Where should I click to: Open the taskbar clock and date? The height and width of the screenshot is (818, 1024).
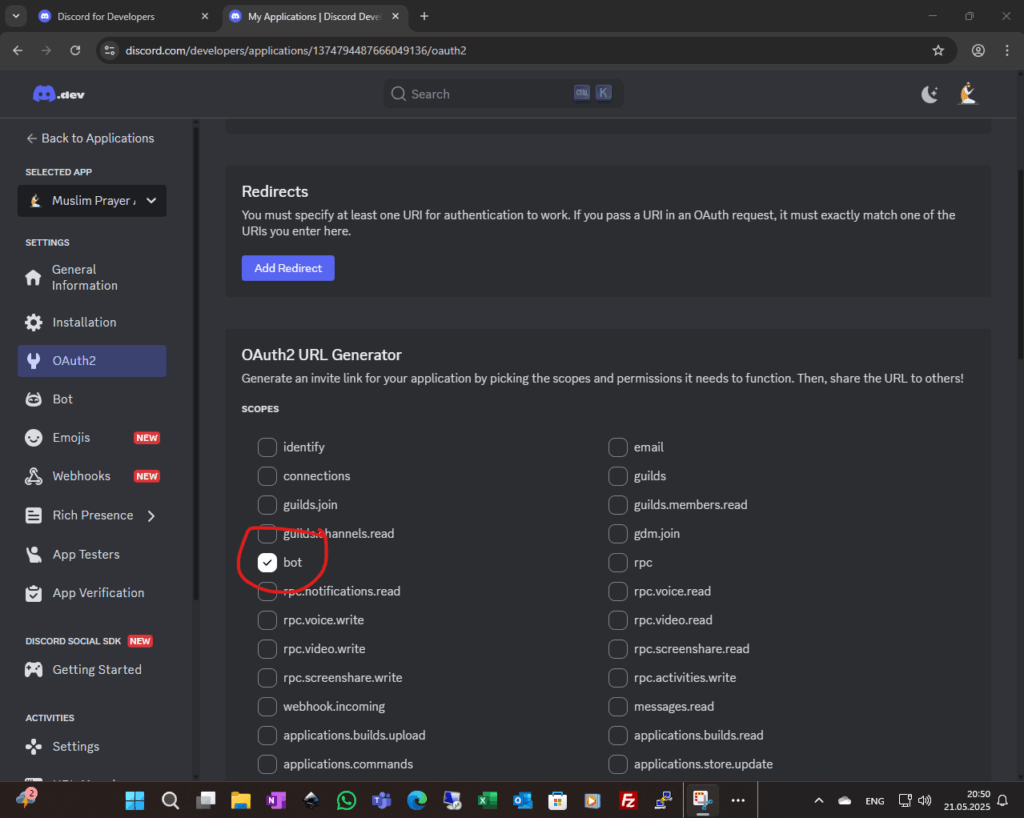[967, 800]
